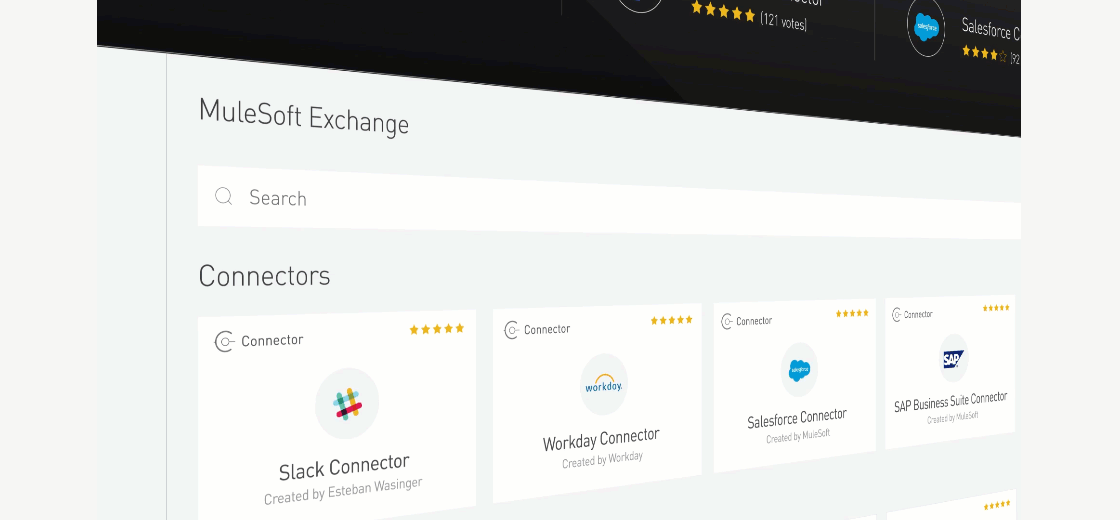The height and width of the screenshot is (520, 1120).
Task: Click the connector type icon on the Salesforce card
Action: coord(727,321)
